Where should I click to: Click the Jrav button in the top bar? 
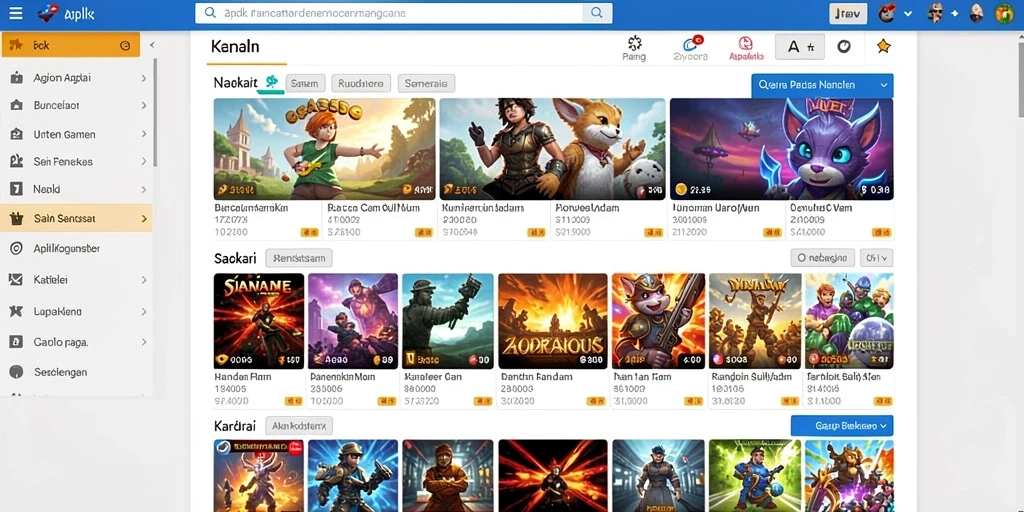click(x=848, y=13)
